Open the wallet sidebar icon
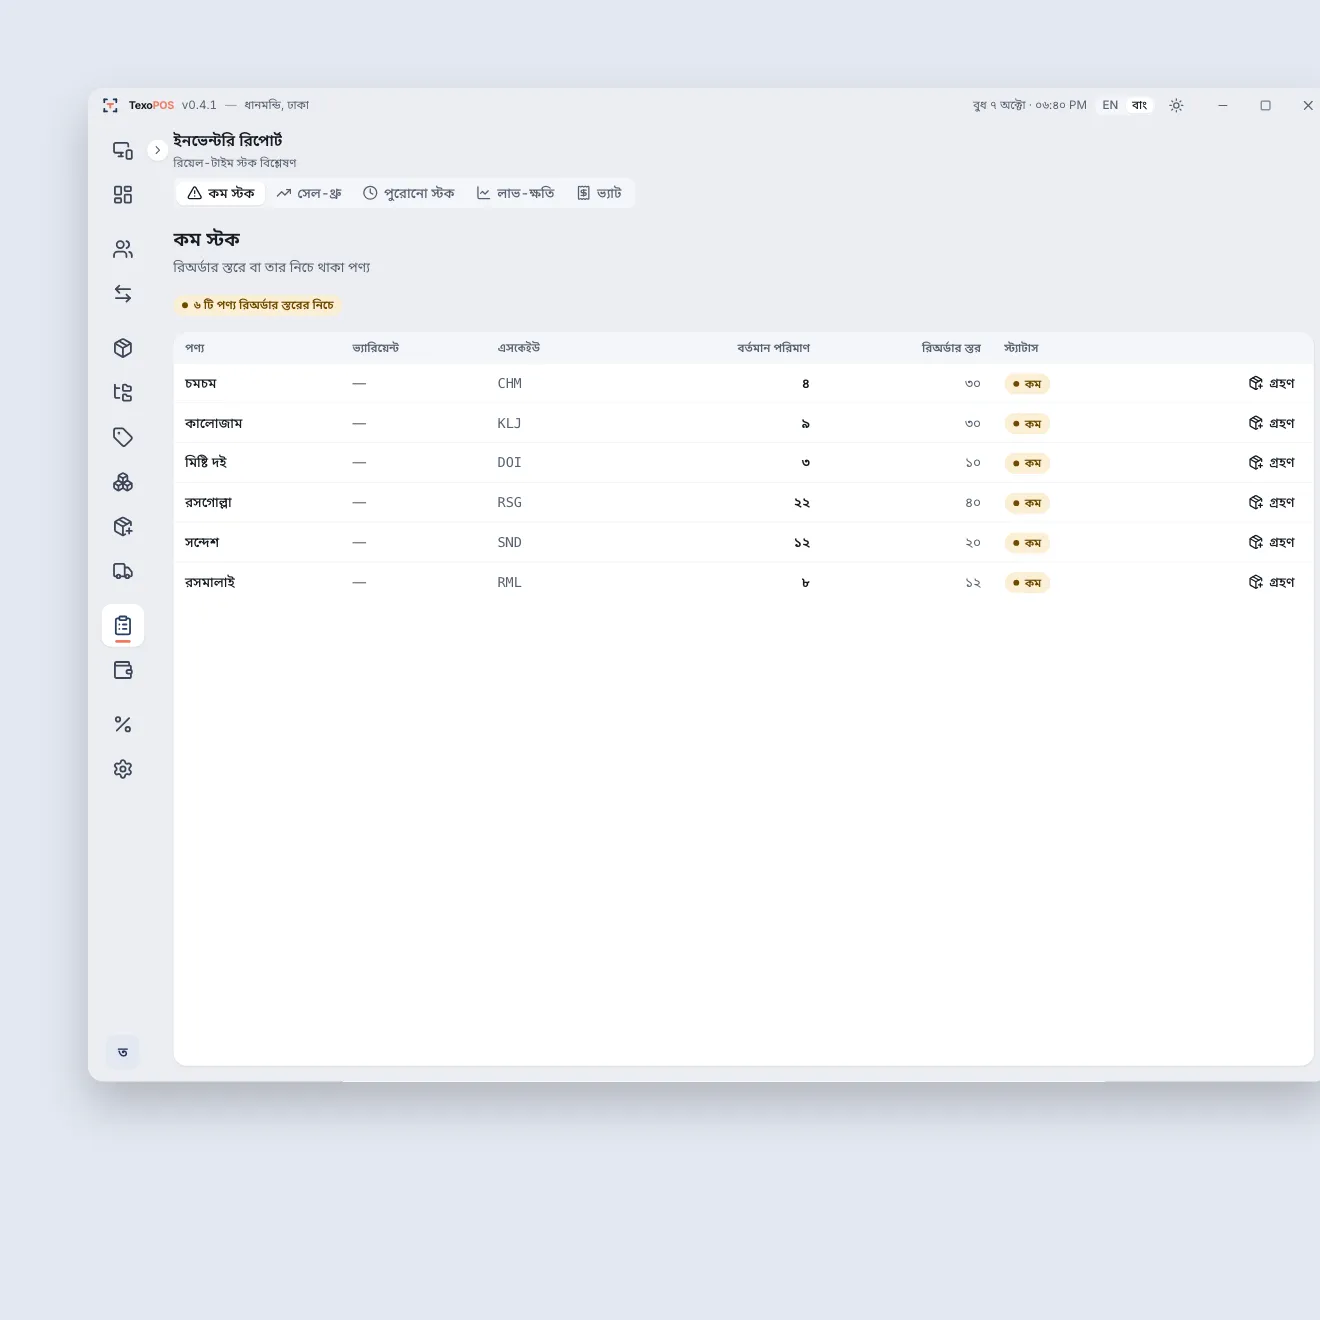 click(x=123, y=670)
